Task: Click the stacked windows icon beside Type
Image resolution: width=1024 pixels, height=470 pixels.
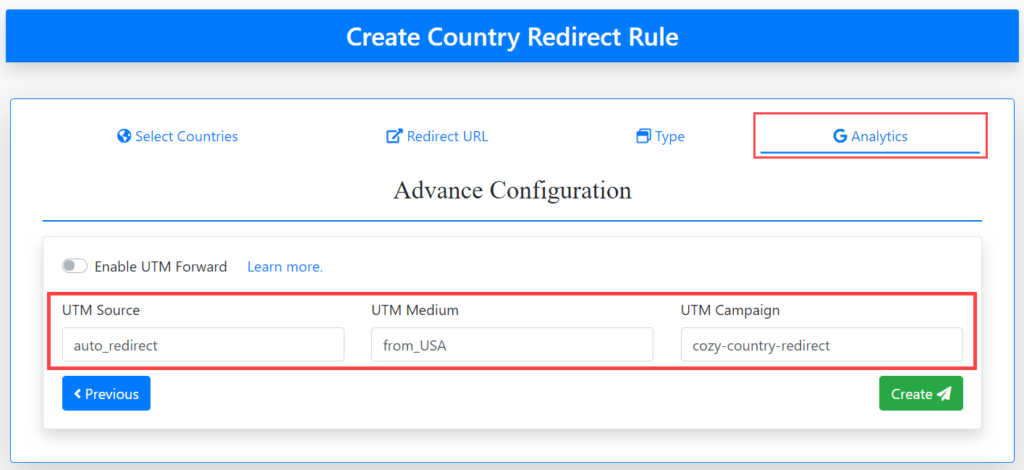Action: click(644, 136)
